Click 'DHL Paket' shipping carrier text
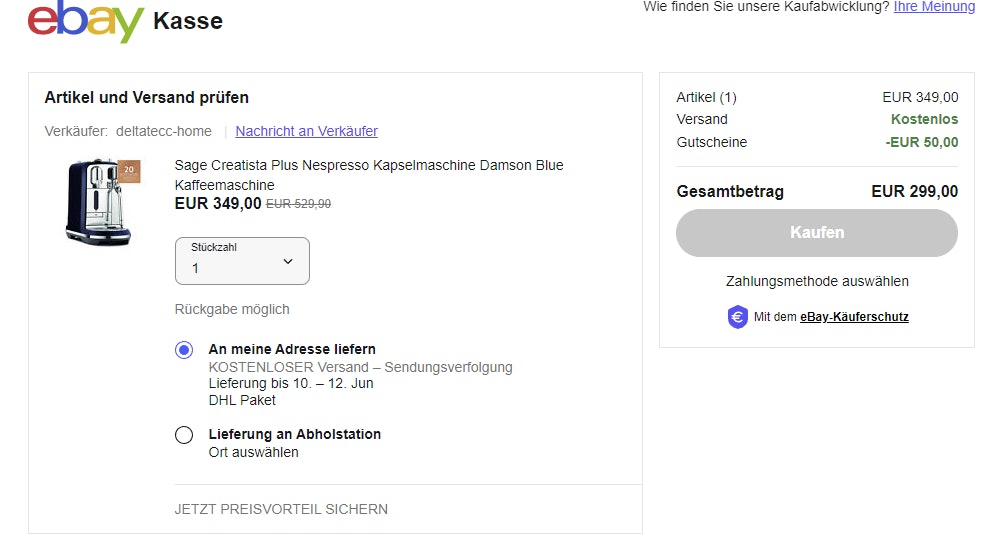 [242, 401]
